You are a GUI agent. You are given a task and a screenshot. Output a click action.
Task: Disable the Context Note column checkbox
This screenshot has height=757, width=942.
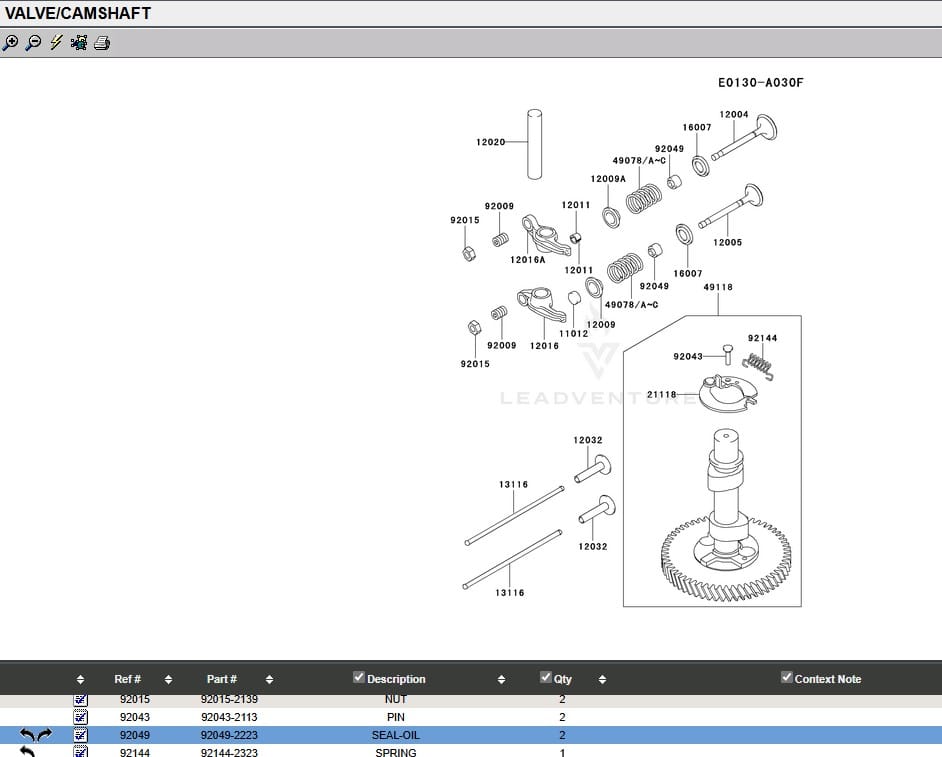click(787, 677)
